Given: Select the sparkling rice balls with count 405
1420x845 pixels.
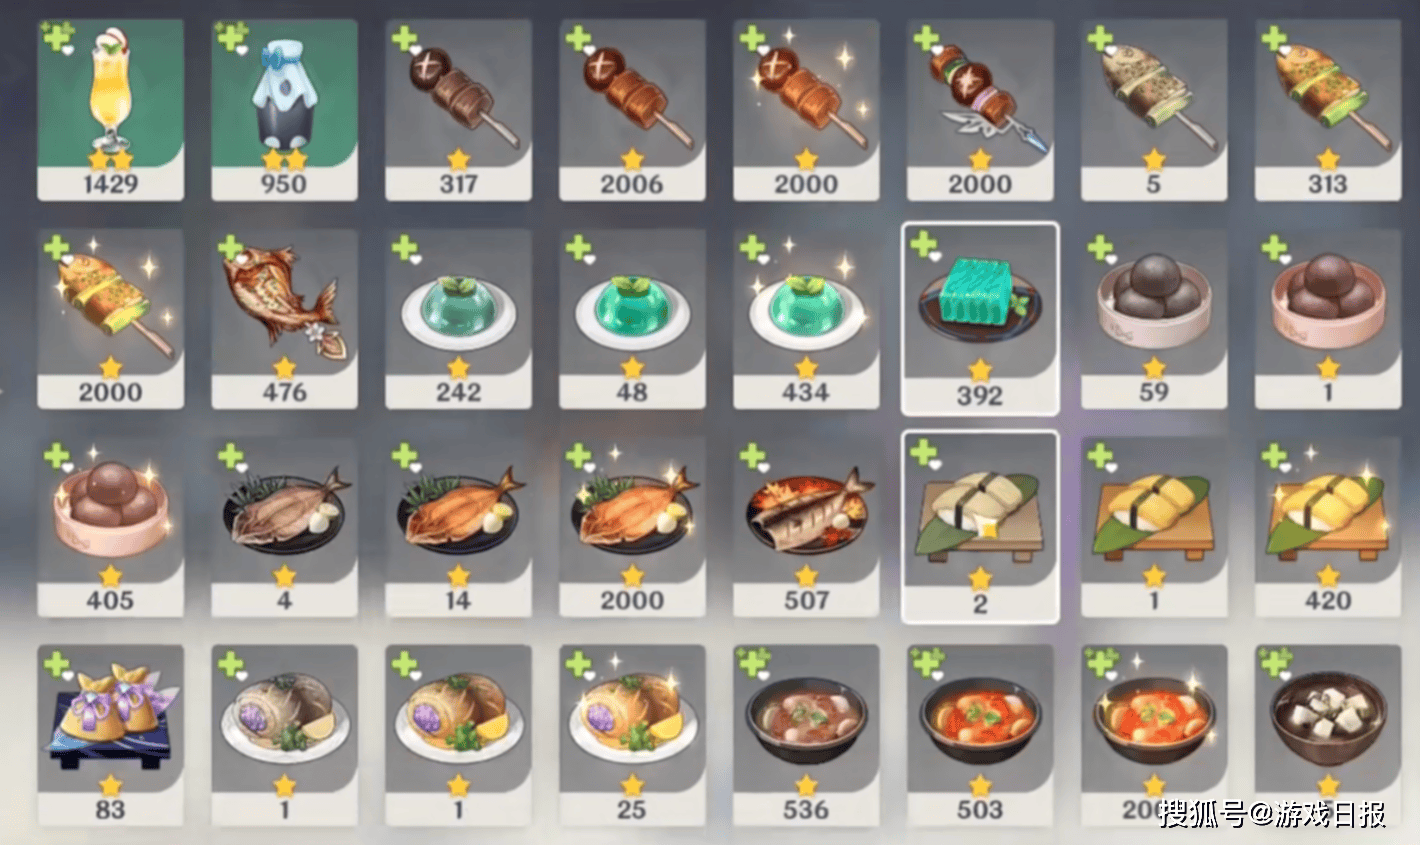Looking at the screenshot, I should pos(110,527).
